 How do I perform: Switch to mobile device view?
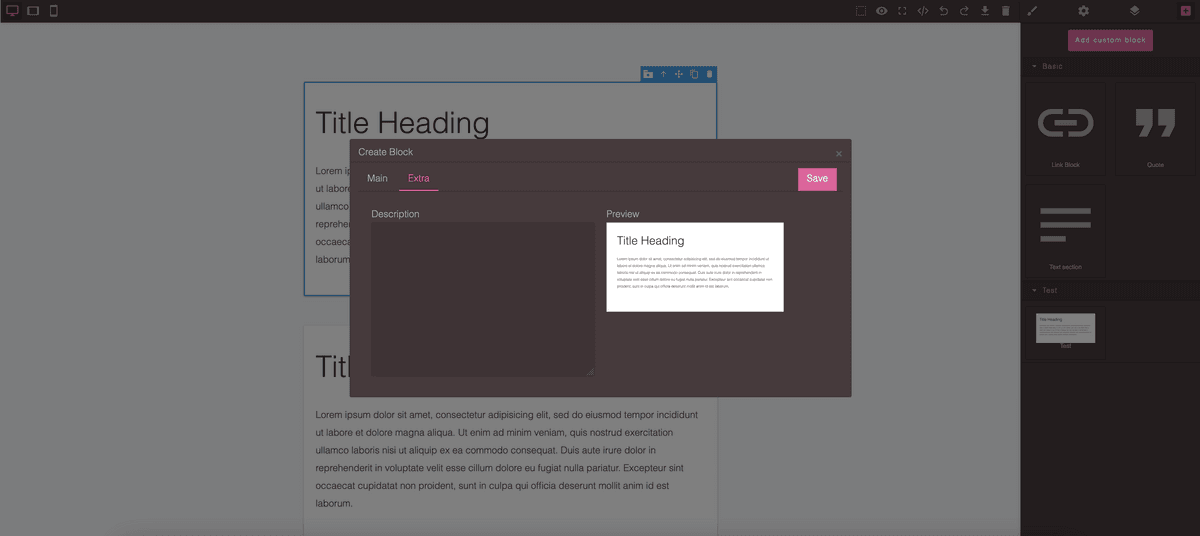54,11
